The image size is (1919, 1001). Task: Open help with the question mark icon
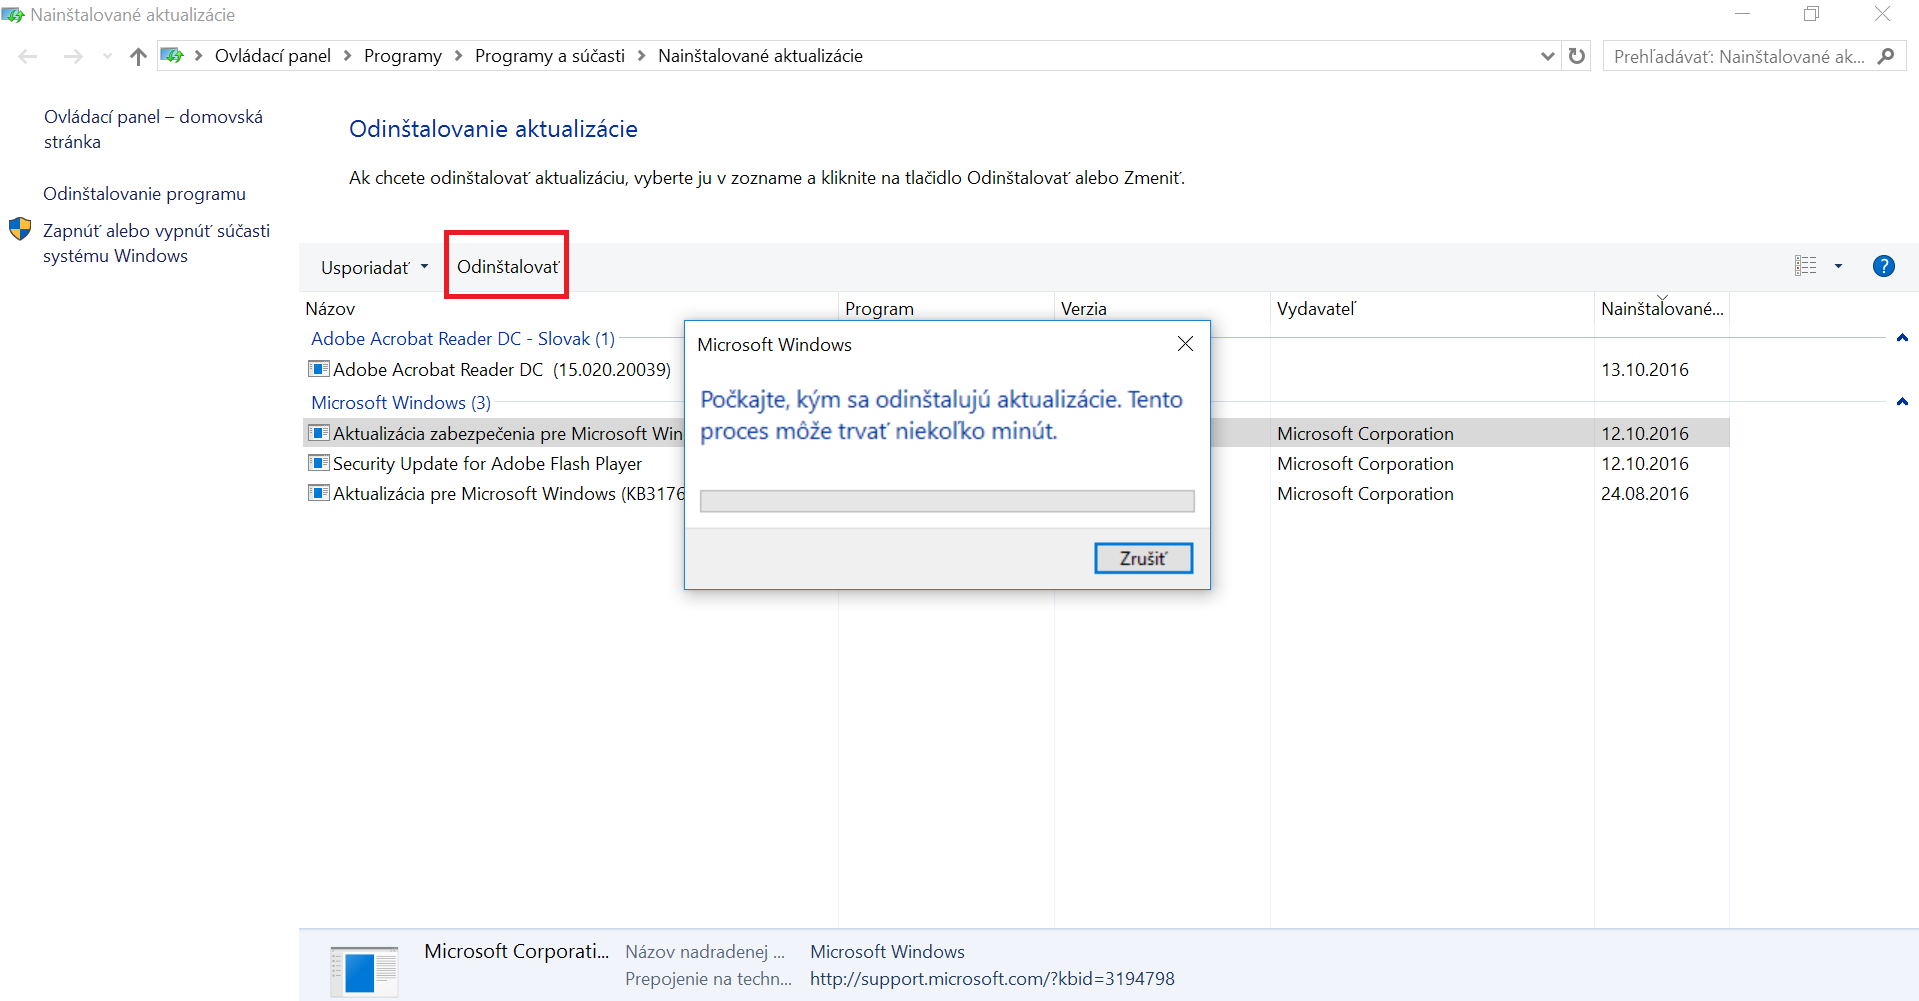[1884, 266]
